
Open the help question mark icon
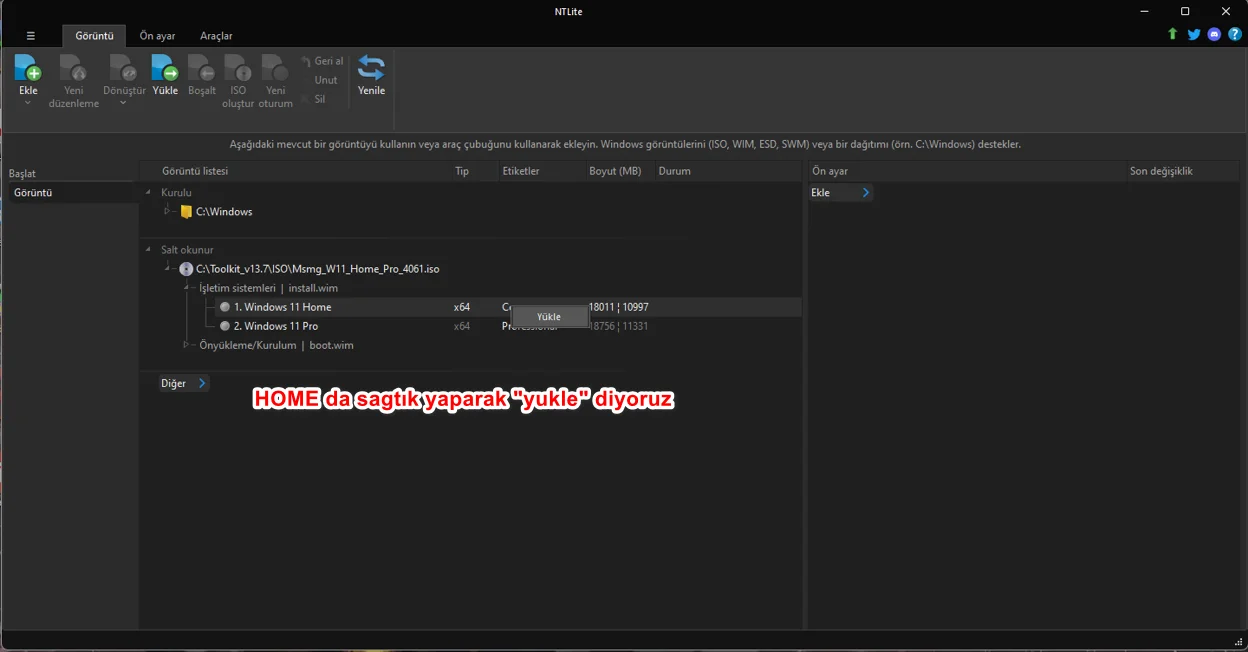tap(1235, 34)
